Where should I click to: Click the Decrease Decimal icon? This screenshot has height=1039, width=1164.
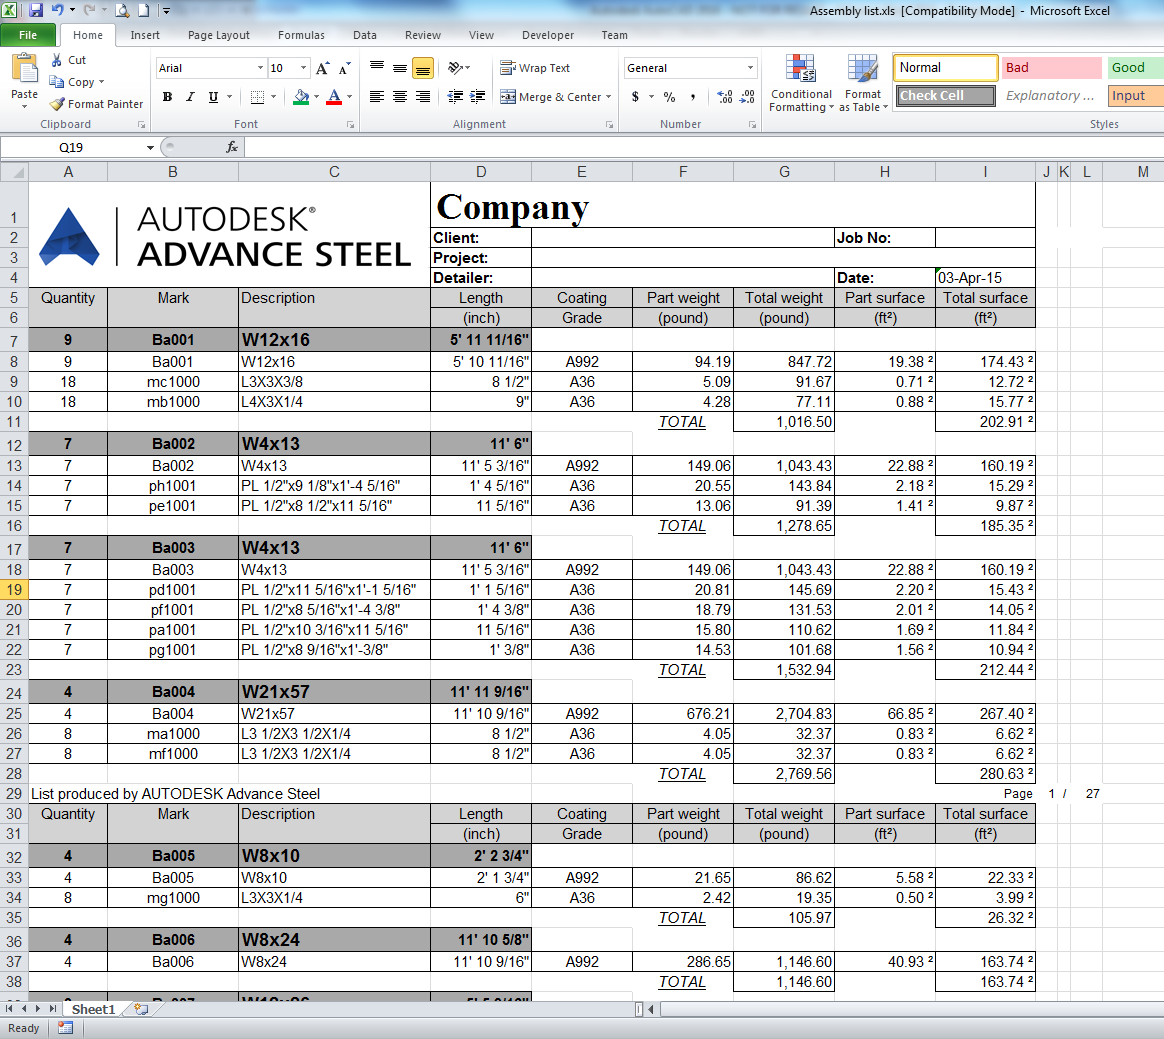(748, 96)
